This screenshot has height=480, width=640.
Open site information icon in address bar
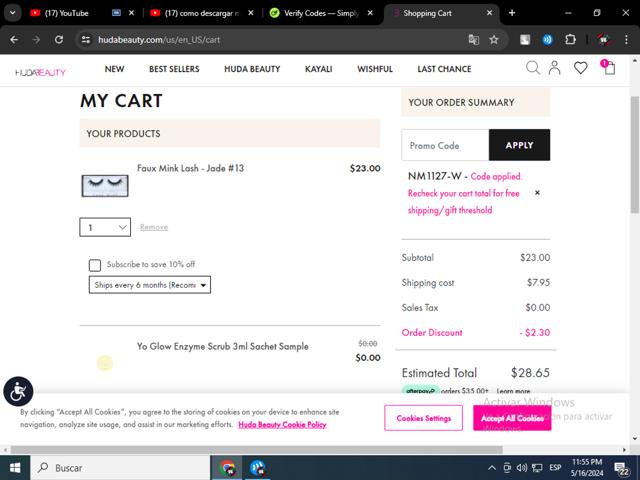tap(86, 40)
